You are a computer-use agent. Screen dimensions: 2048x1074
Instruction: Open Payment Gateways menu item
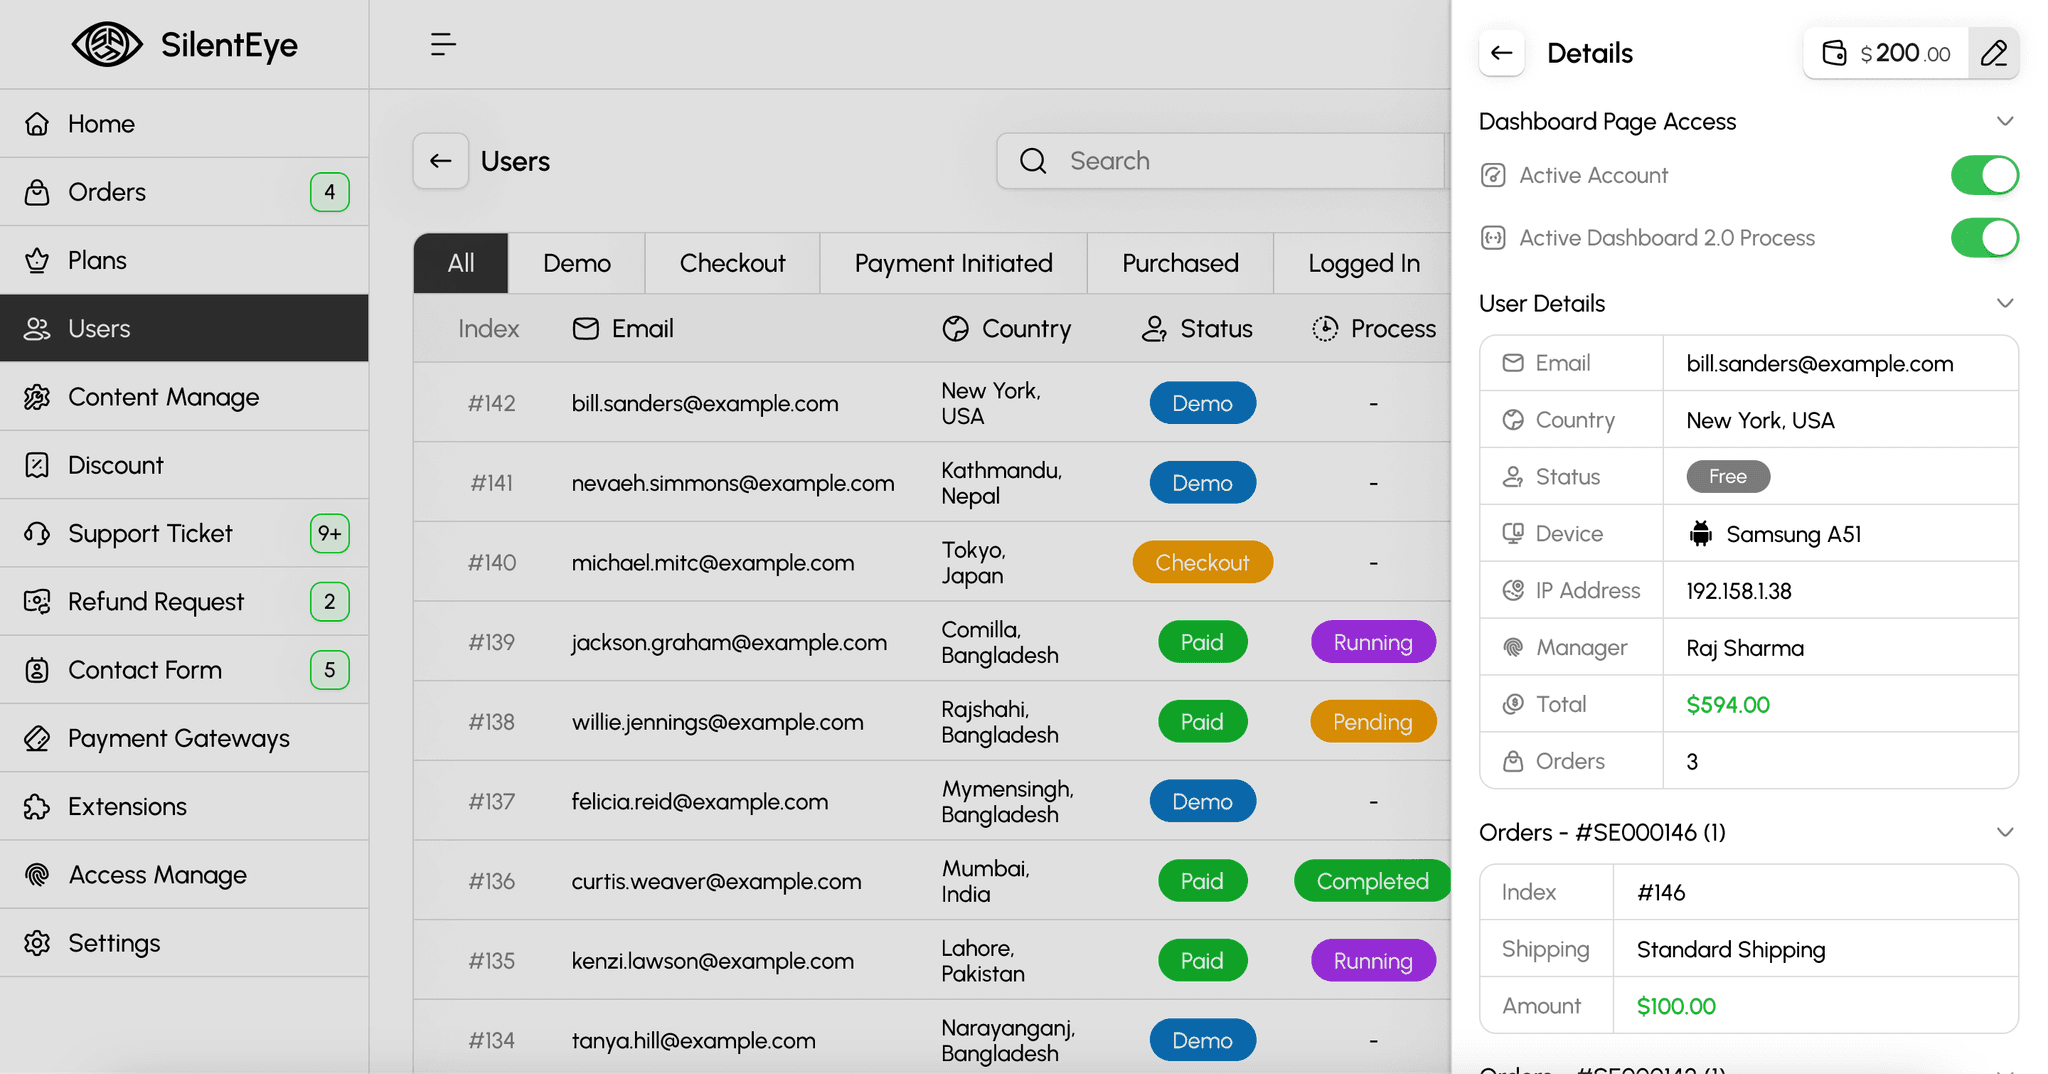click(x=184, y=738)
